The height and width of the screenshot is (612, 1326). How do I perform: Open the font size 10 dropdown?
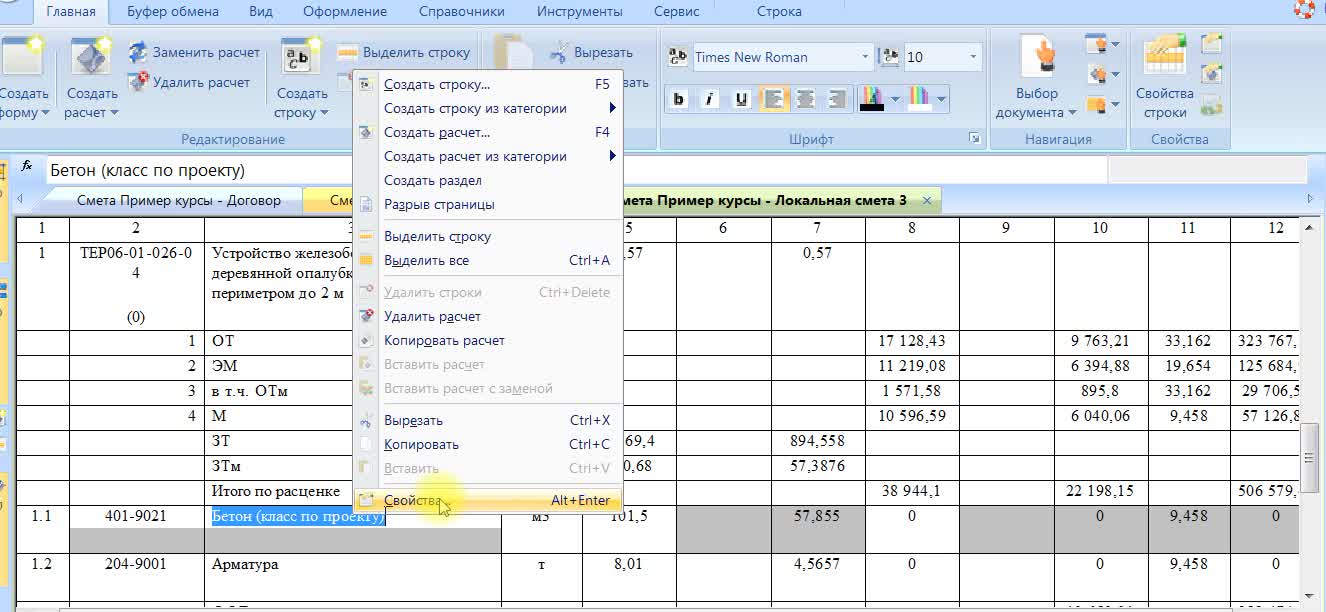(x=973, y=57)
